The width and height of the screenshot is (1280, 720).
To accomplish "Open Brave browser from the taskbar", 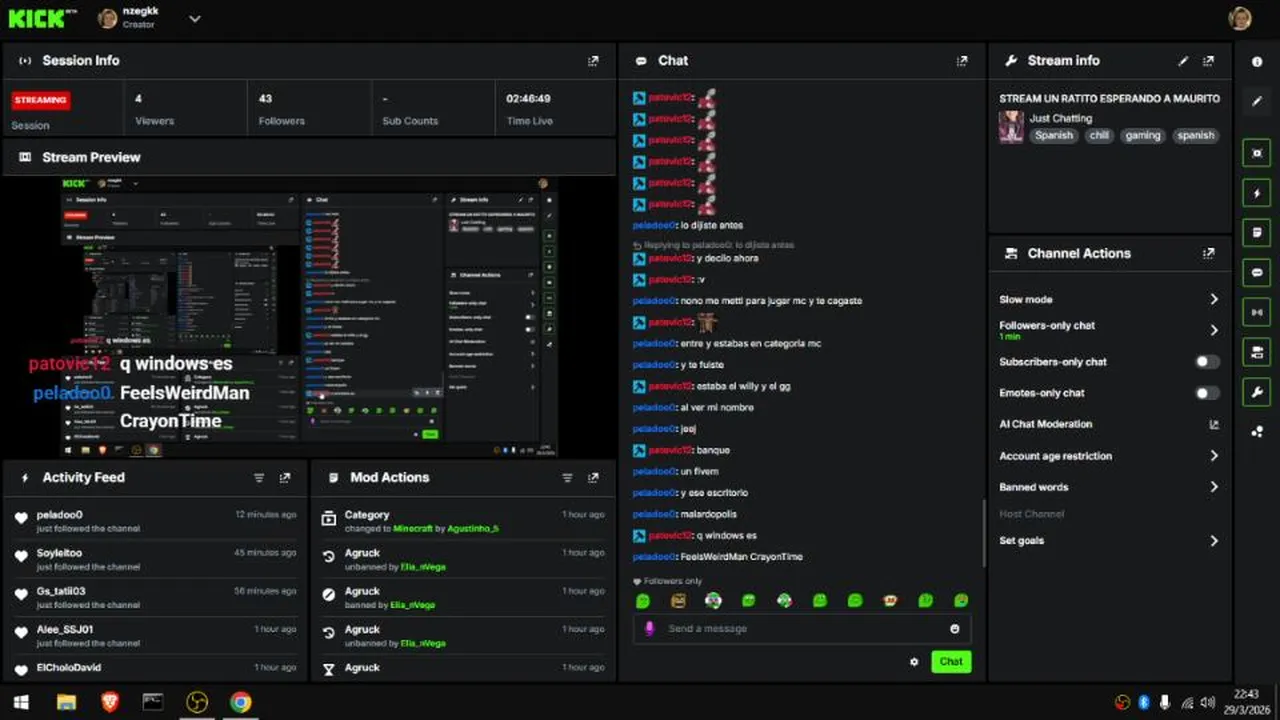I will [110, 702].
